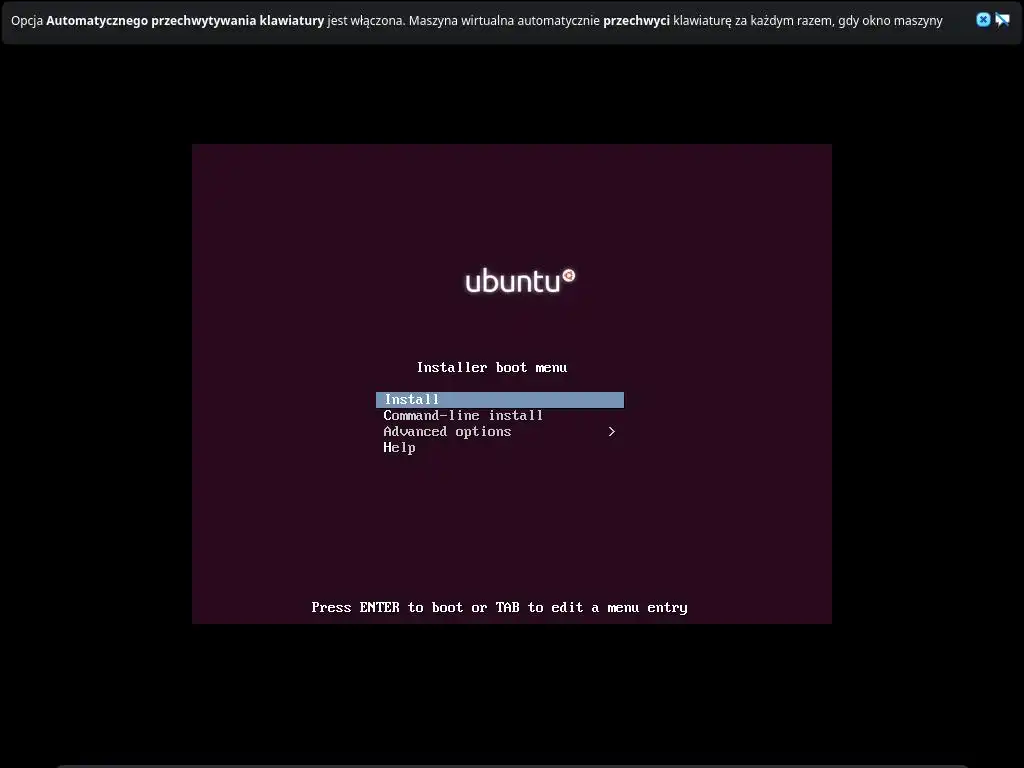
Task: Click the keyboard auto-capture notification message
Action: [477, 20]
